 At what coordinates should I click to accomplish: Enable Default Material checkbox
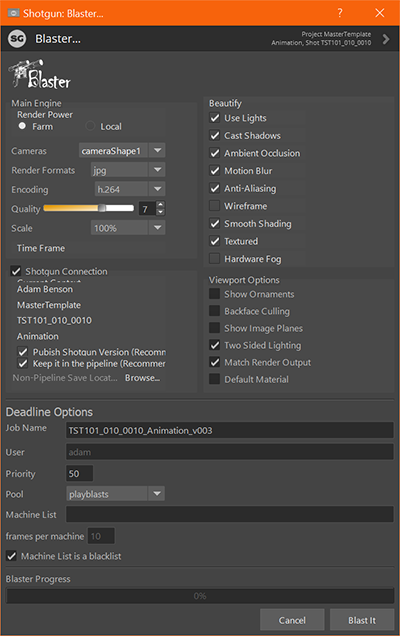[x=215, y=379]
